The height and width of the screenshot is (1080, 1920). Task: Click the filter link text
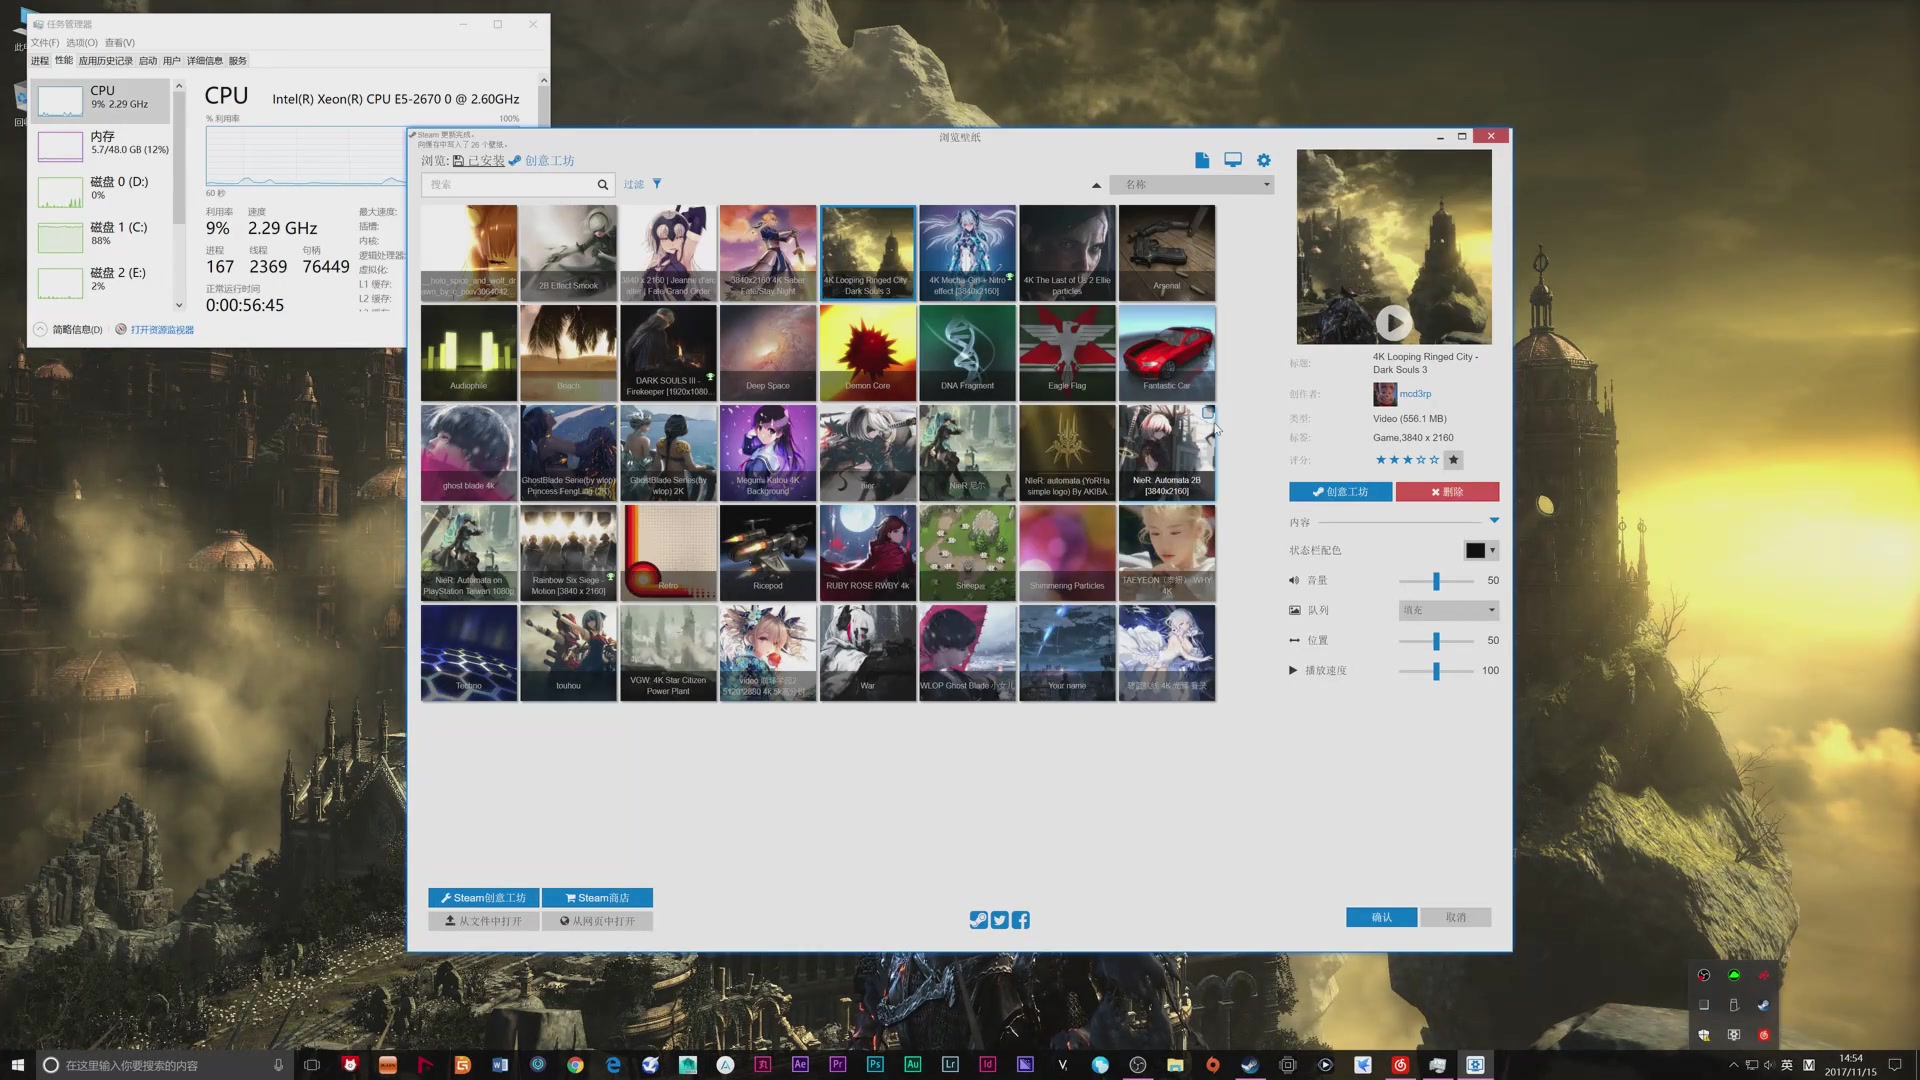[x=634, y=184]
